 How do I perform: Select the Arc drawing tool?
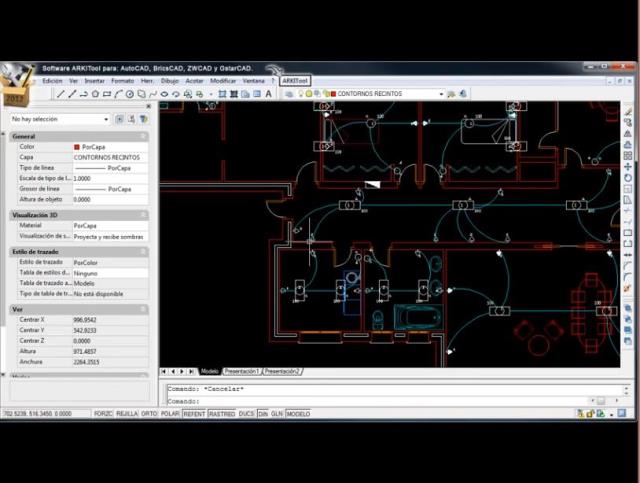click(118, 94)
